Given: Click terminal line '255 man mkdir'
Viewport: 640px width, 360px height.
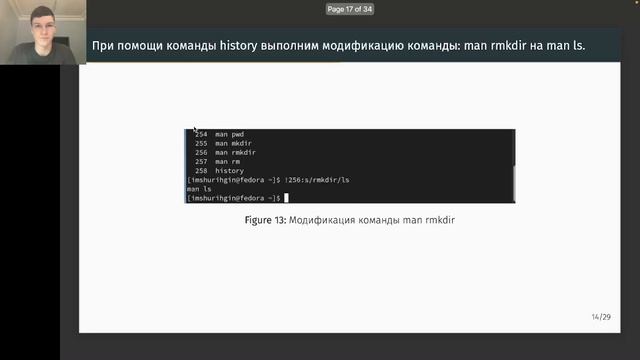Looking at the screenshot, I should 223,143.
